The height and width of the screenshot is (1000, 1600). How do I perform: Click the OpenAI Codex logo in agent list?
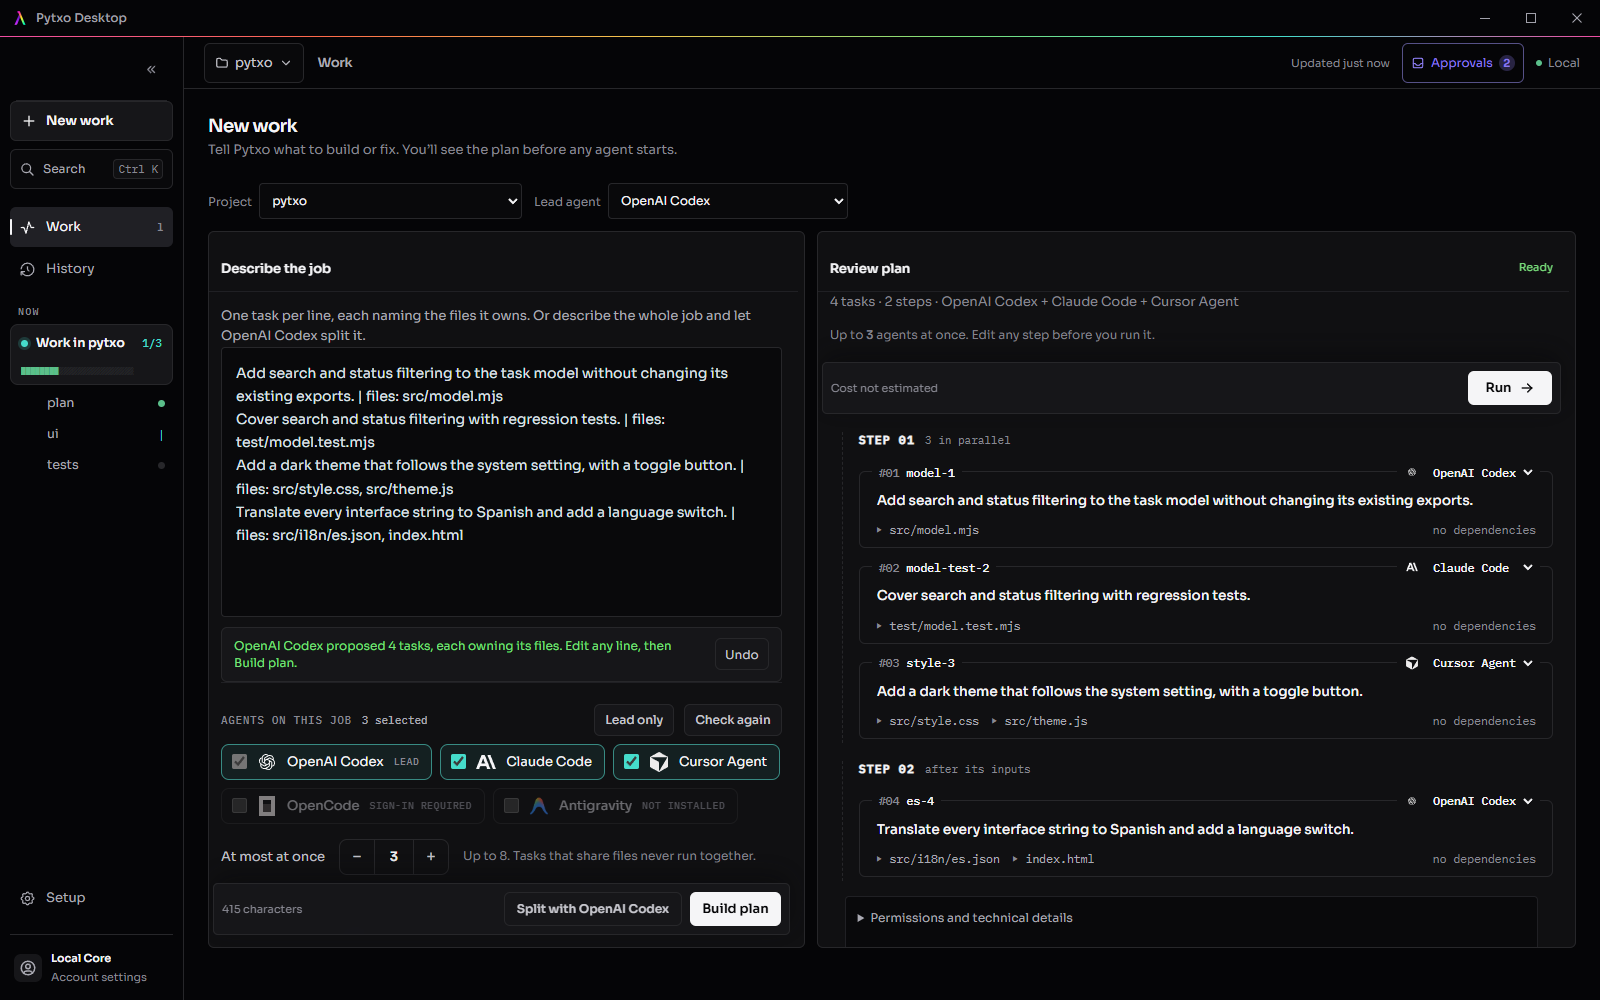[x=267, y=762]
